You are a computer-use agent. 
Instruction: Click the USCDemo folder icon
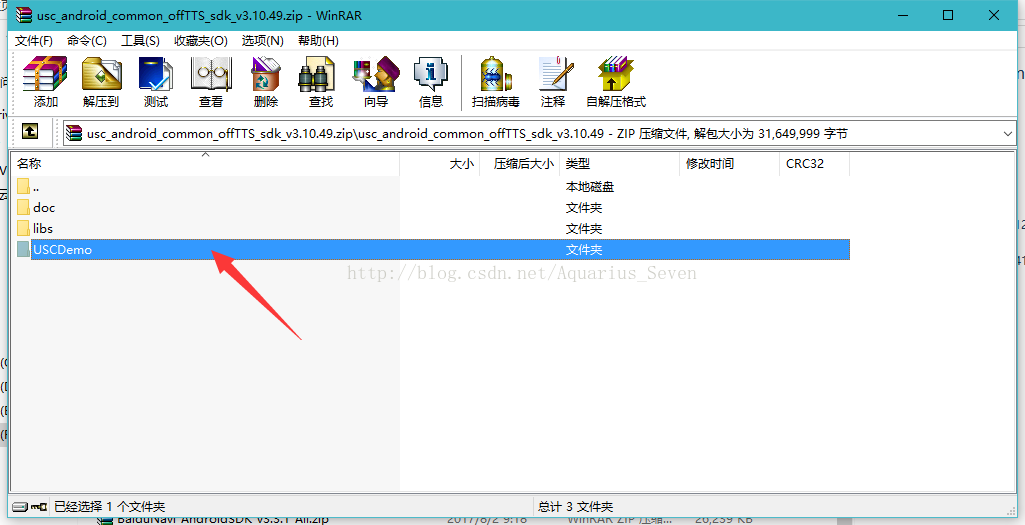pos(24,249)
